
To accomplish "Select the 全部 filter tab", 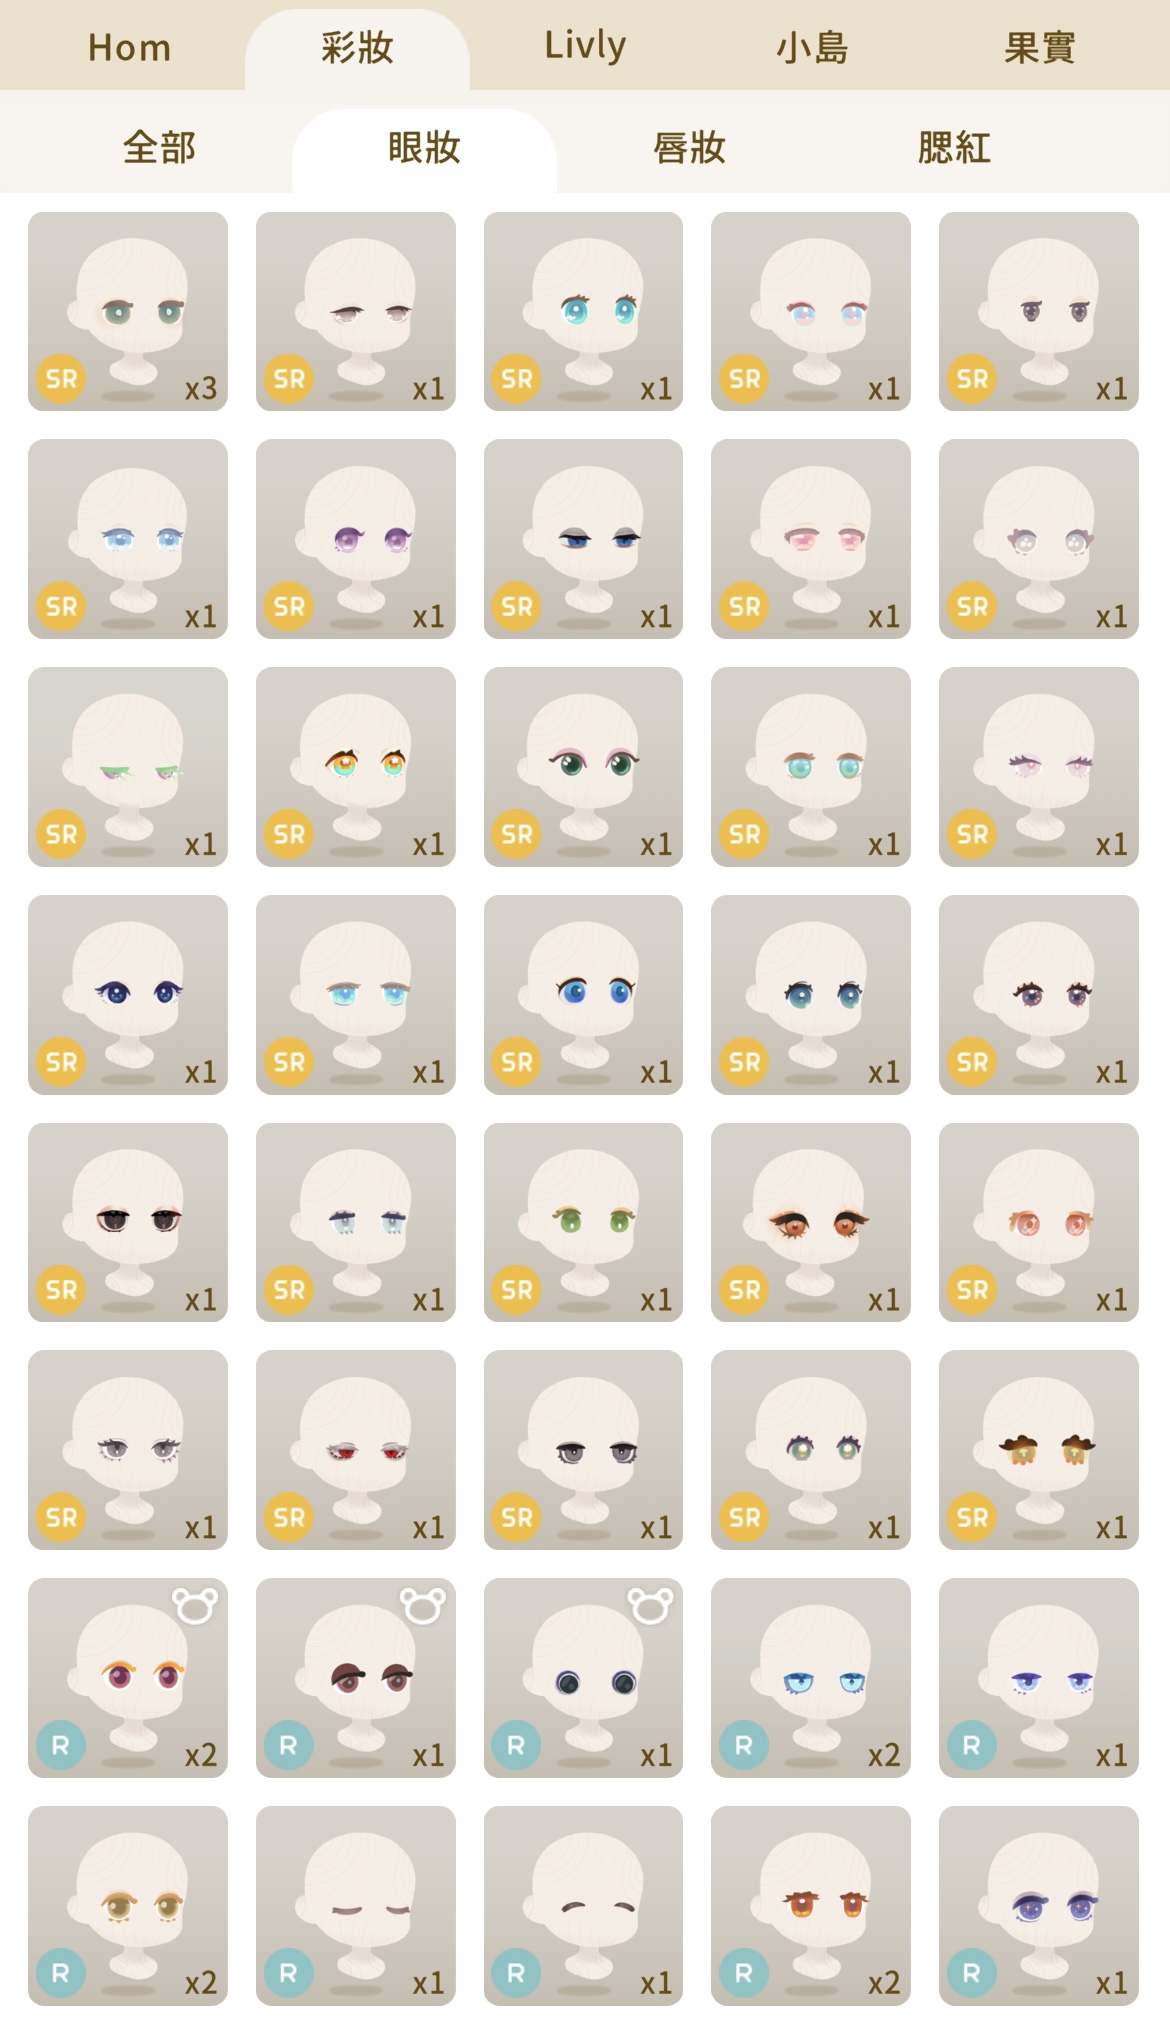I will [159, 148].
